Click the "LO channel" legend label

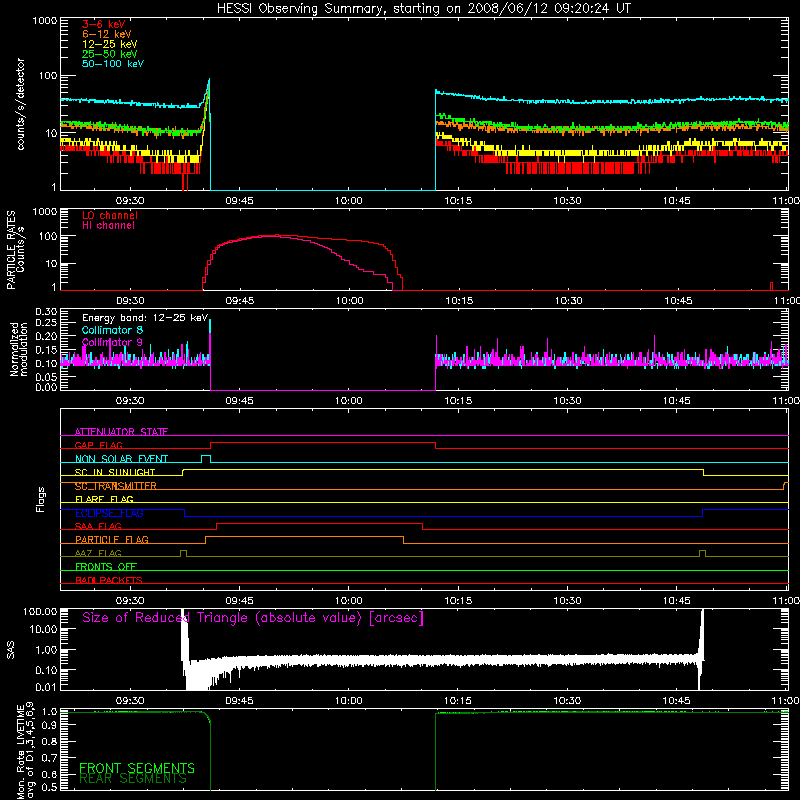[x=110, y=215]
